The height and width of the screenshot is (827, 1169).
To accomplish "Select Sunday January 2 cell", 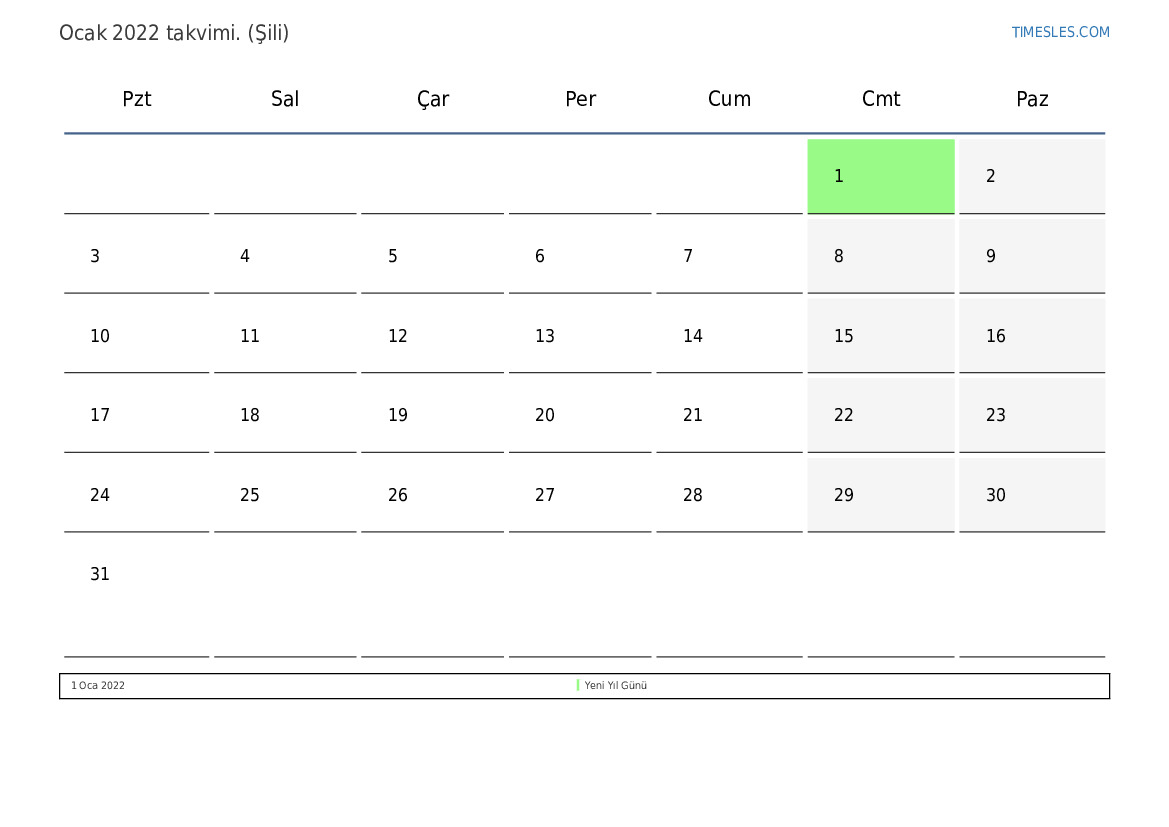I will (x=1031, y=176).
